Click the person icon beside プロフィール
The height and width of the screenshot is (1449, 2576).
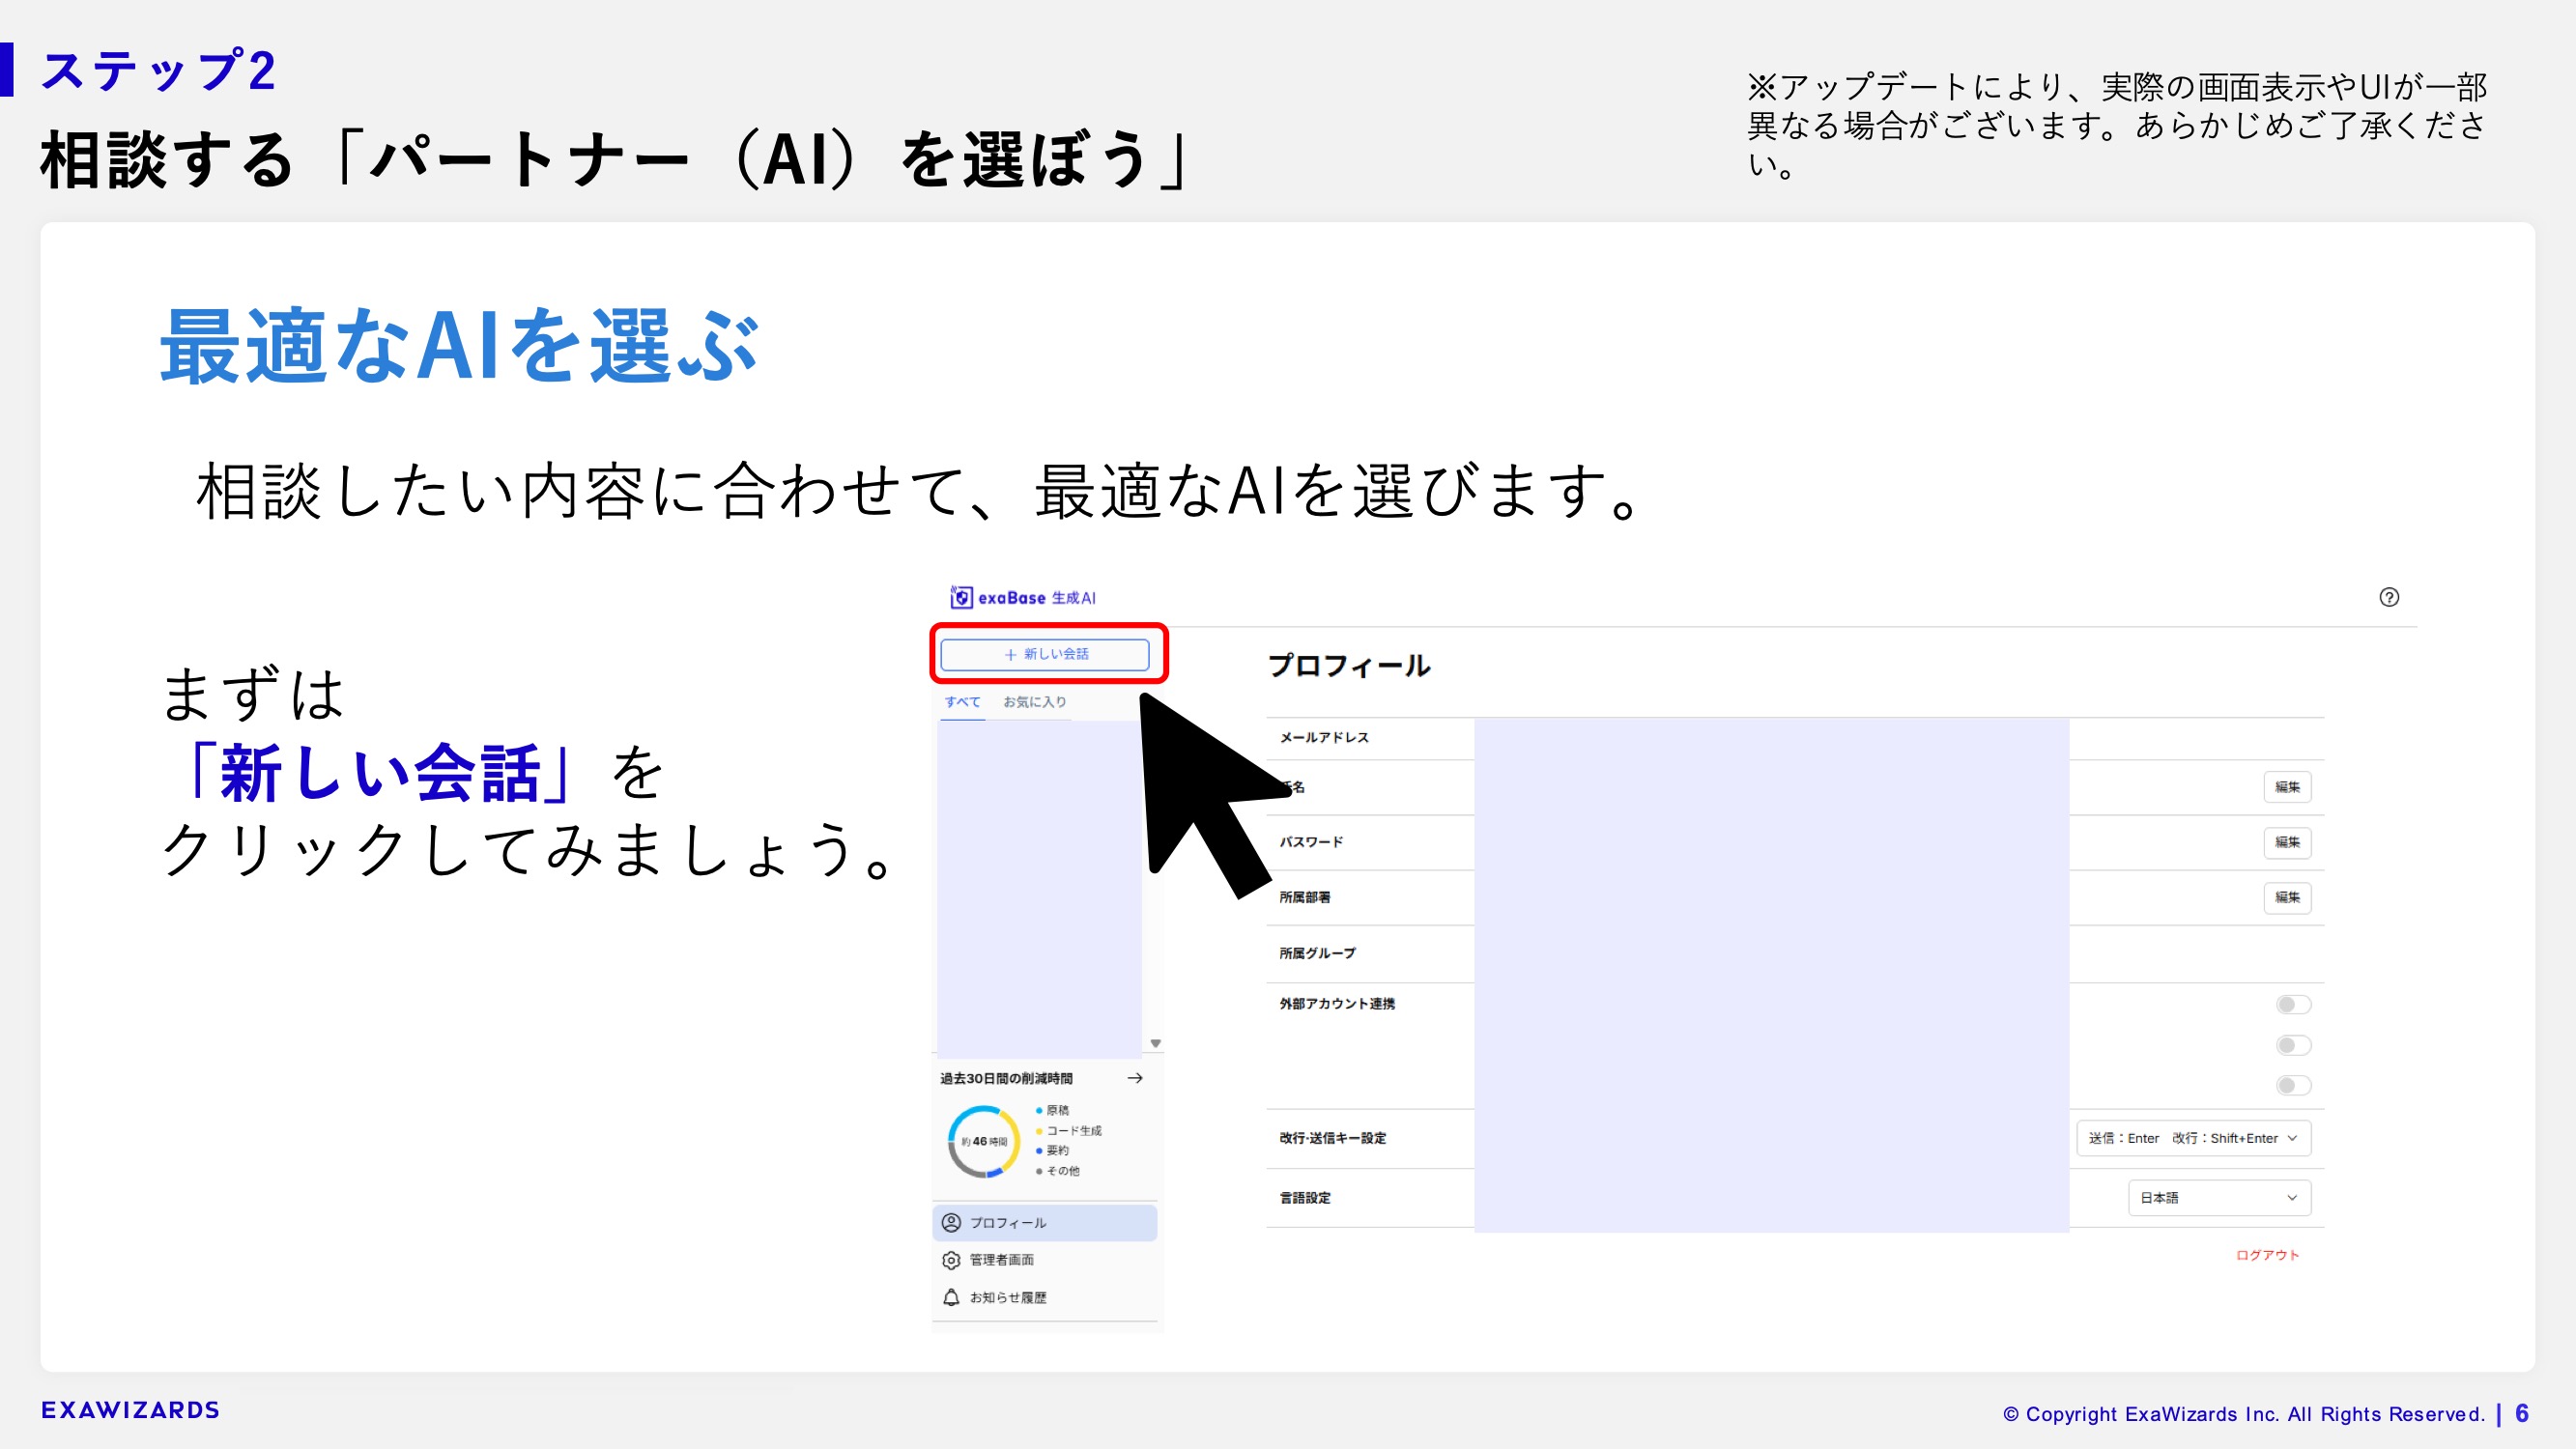(951, 1223)
